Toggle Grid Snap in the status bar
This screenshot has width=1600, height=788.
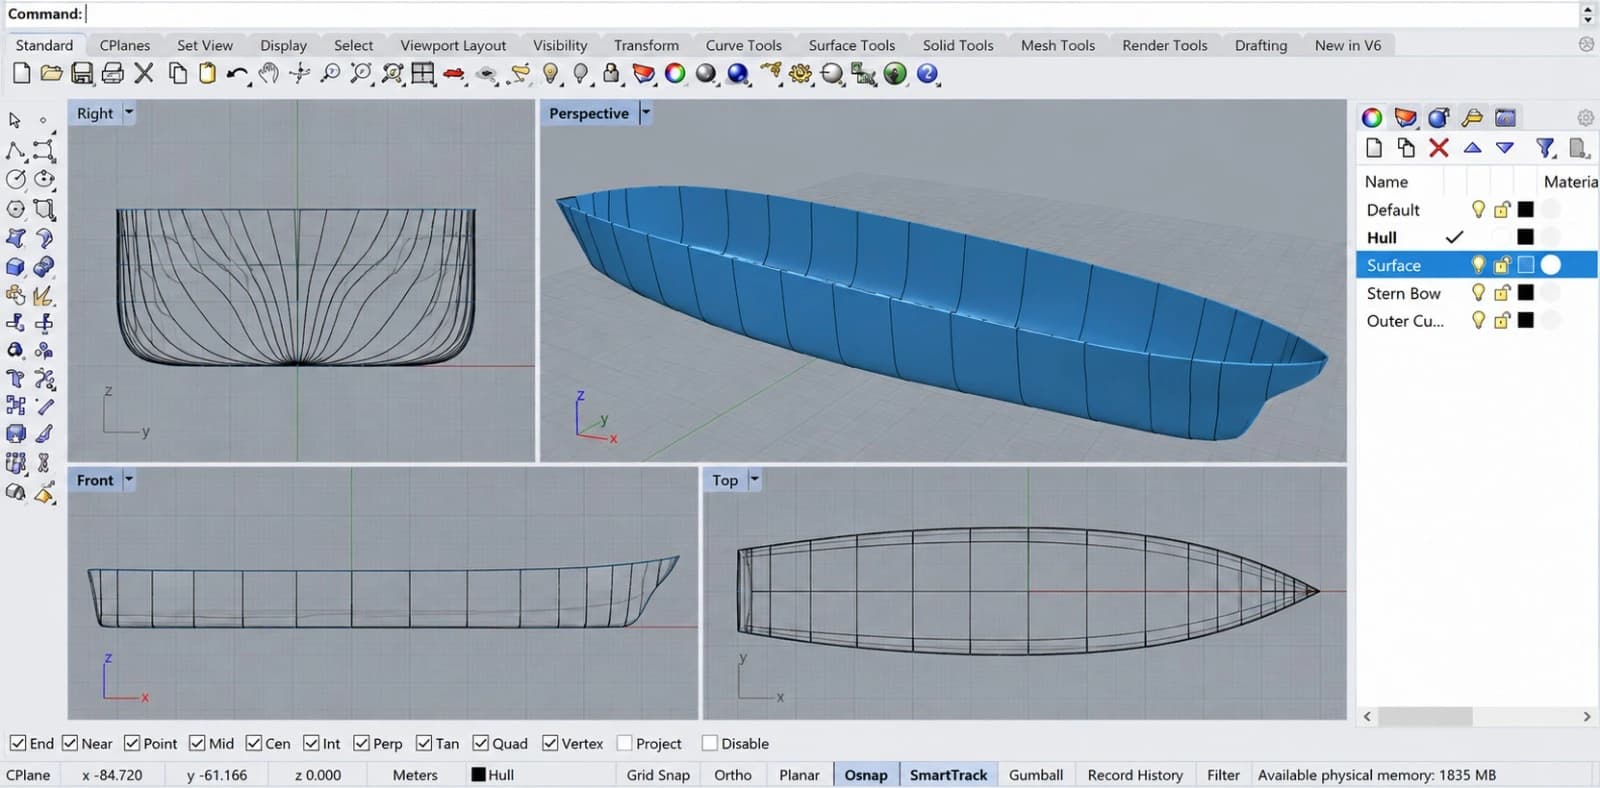click(x=658, y=775)
